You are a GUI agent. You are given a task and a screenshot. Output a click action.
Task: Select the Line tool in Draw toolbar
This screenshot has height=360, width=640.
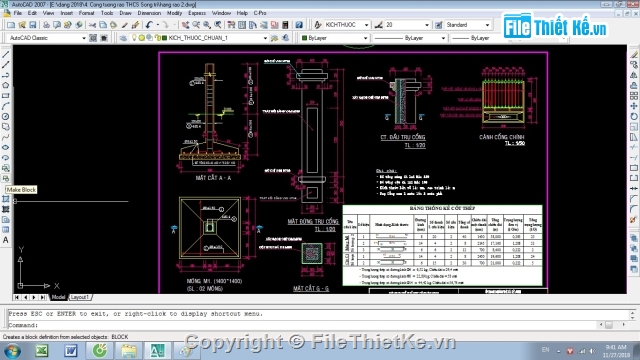pyautogui.click(x=6, y=54)
